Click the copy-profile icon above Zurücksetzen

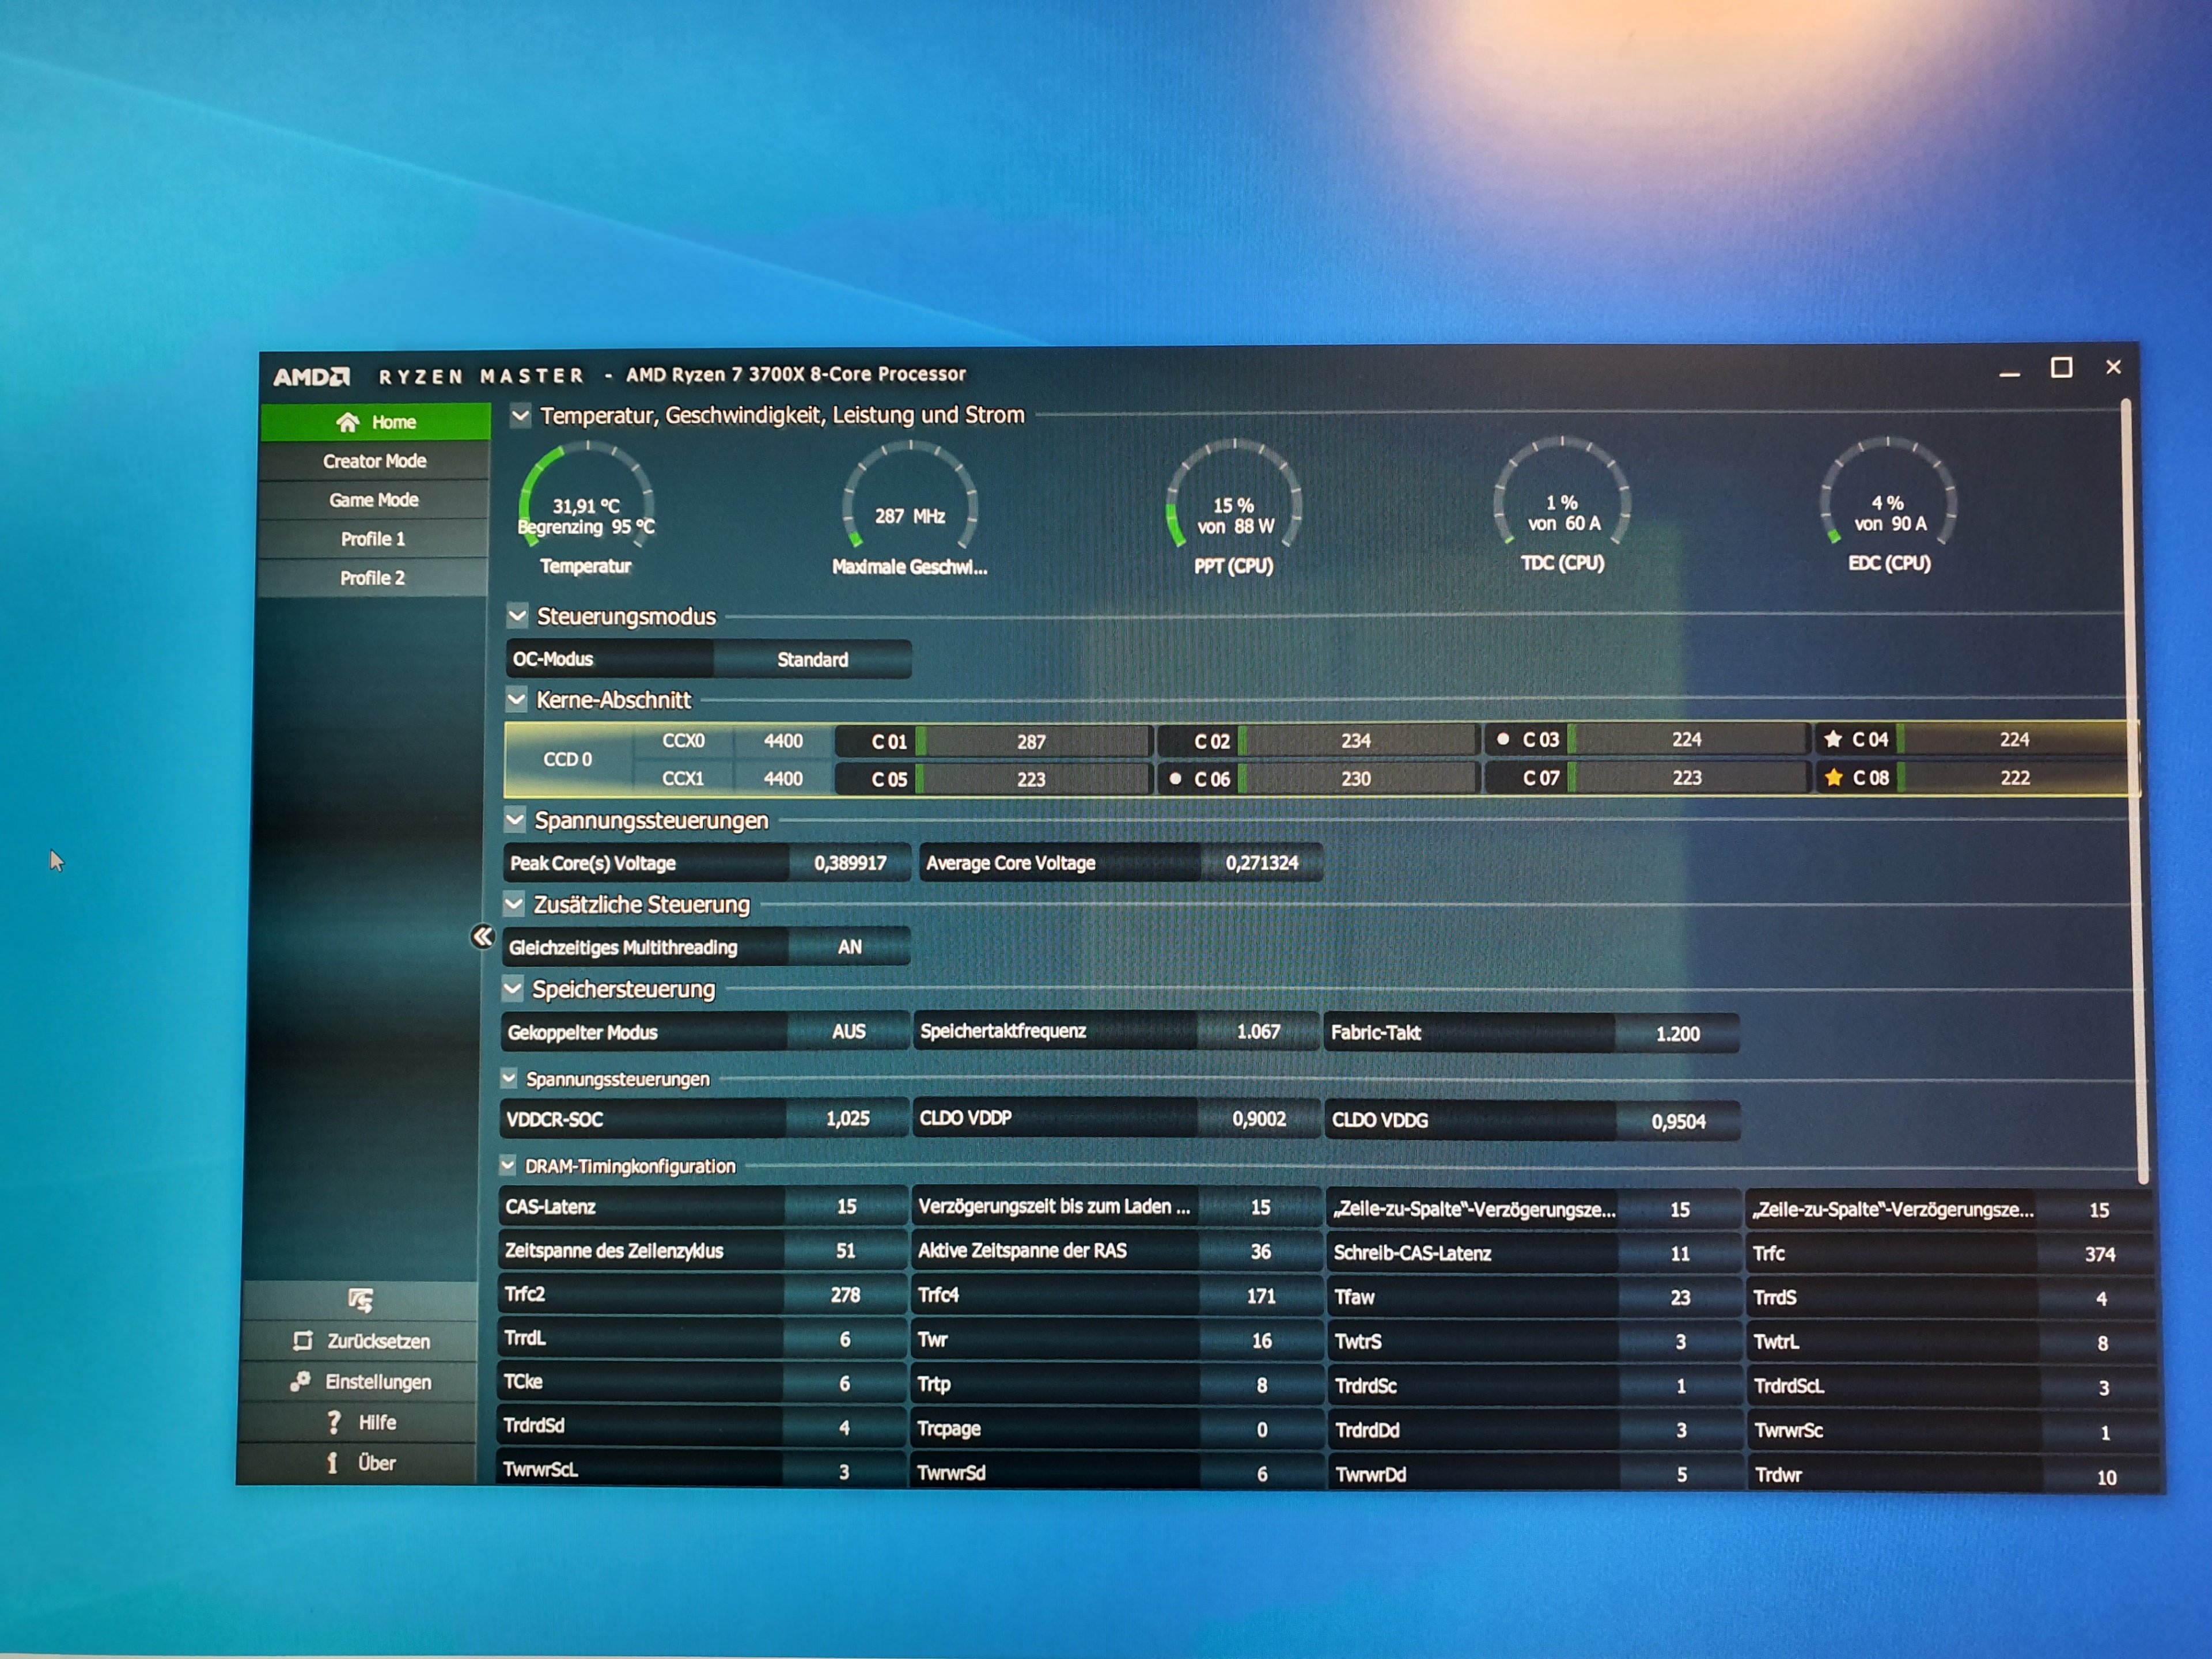(360, 1299)
